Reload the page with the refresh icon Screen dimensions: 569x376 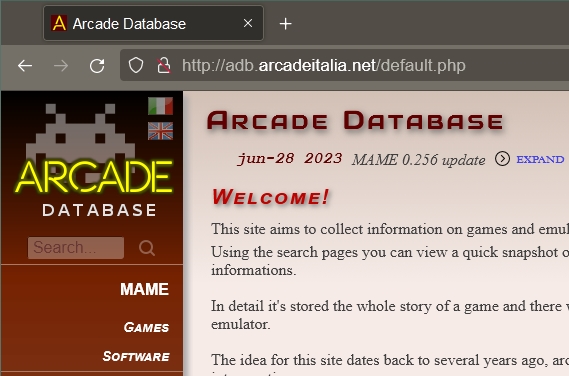pyautogui.click(x=97, y=66)
